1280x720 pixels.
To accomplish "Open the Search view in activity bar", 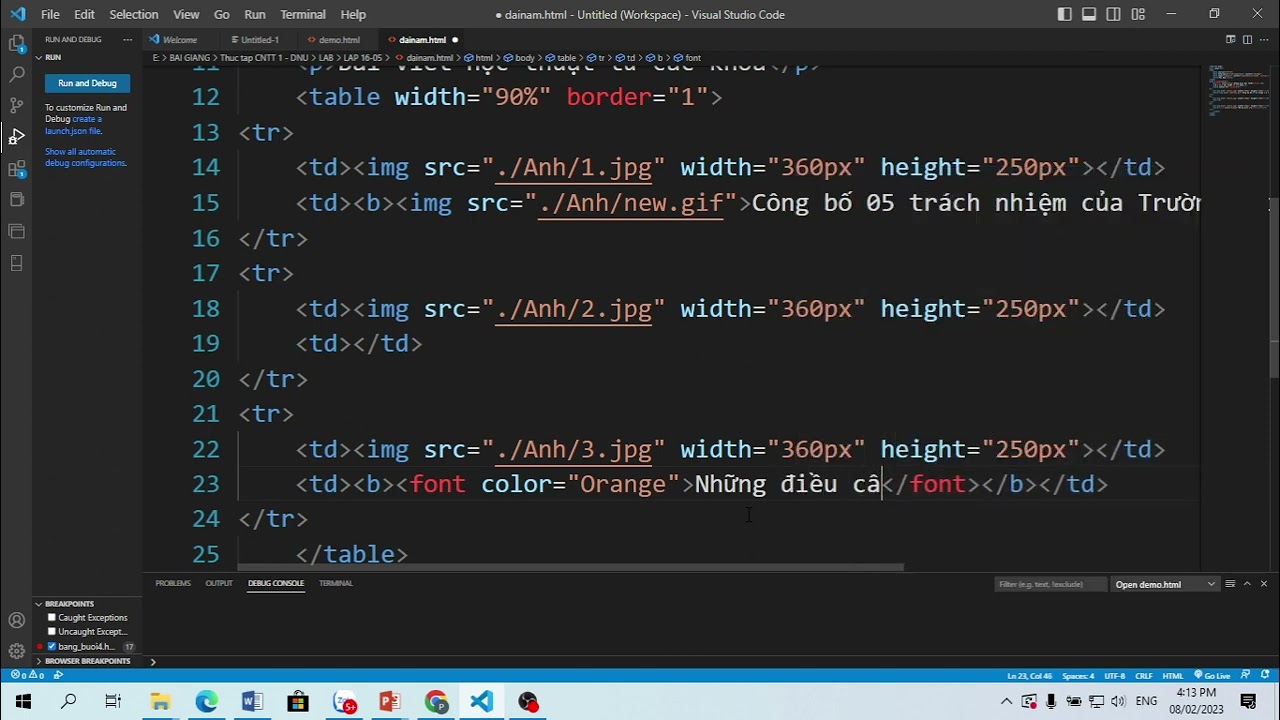I will coord(16,74).
